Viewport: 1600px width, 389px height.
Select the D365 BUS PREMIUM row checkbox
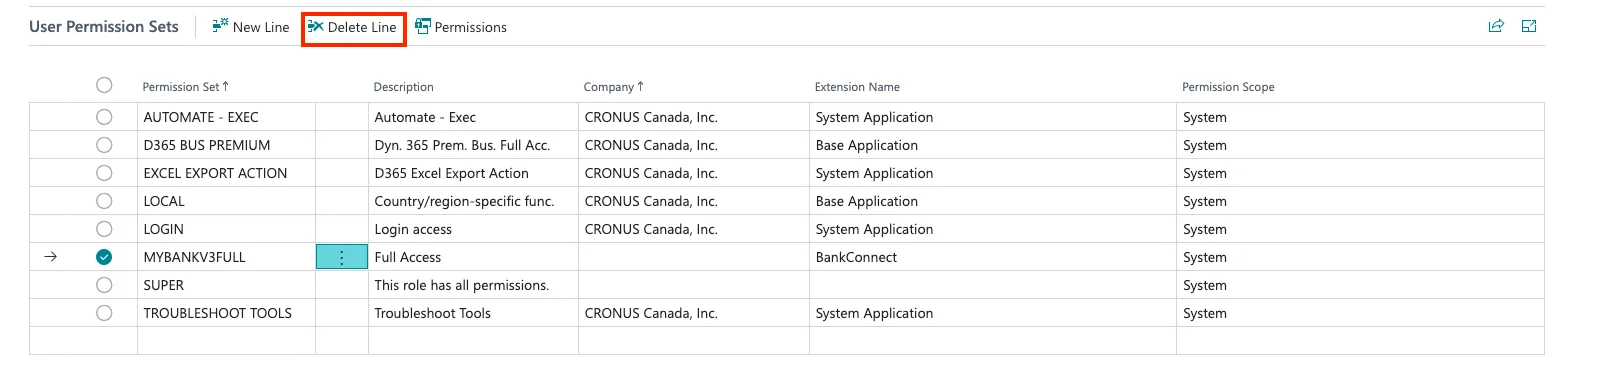pyautogui.click(x=104, y=145)
